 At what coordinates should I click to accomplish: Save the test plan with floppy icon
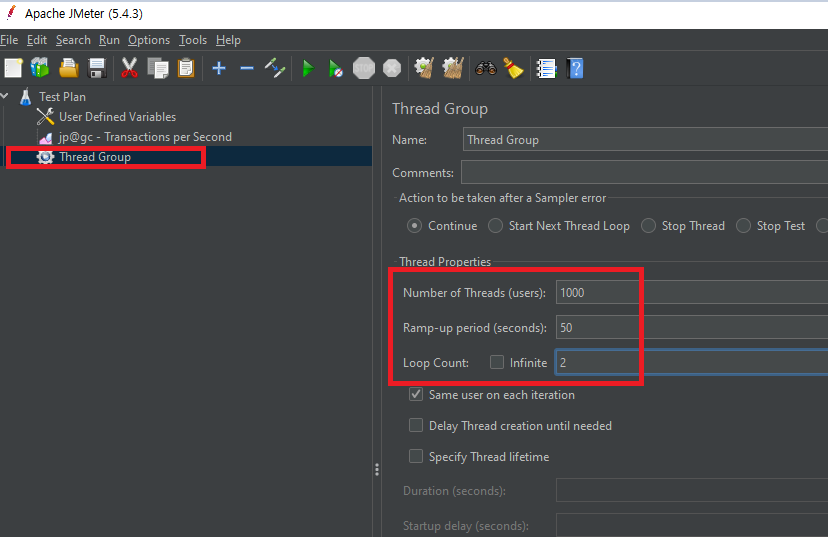(97, 68)
